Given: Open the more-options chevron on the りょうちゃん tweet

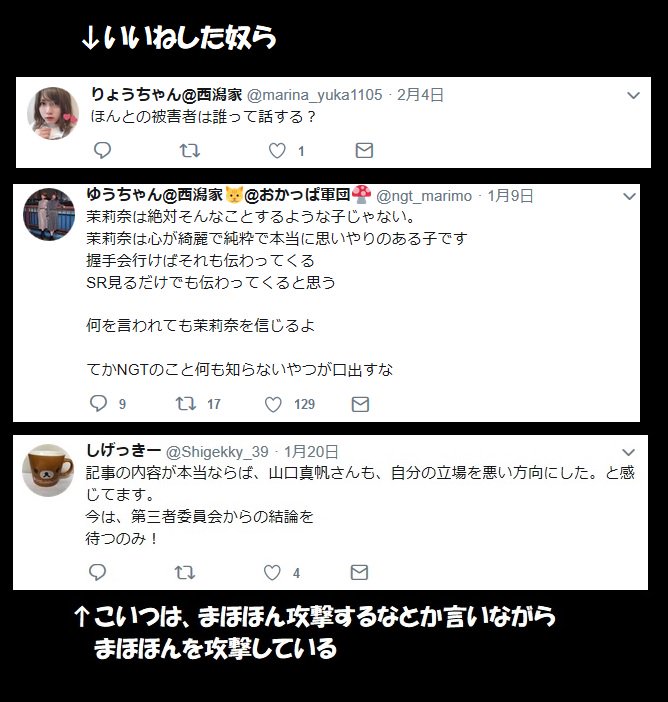Looking at the screenshot, I should pyautogui.click(x=633, y=95).
